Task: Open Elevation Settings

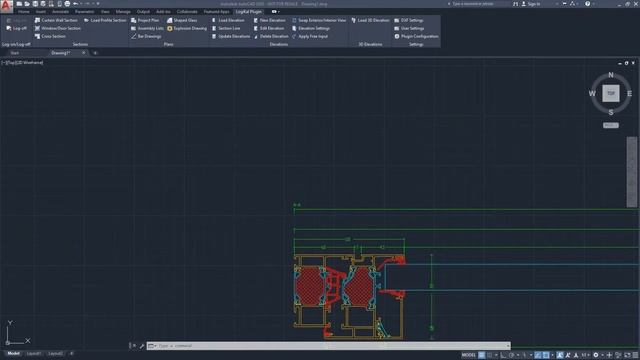Action: pyautogui.click(x=311, y=28)
